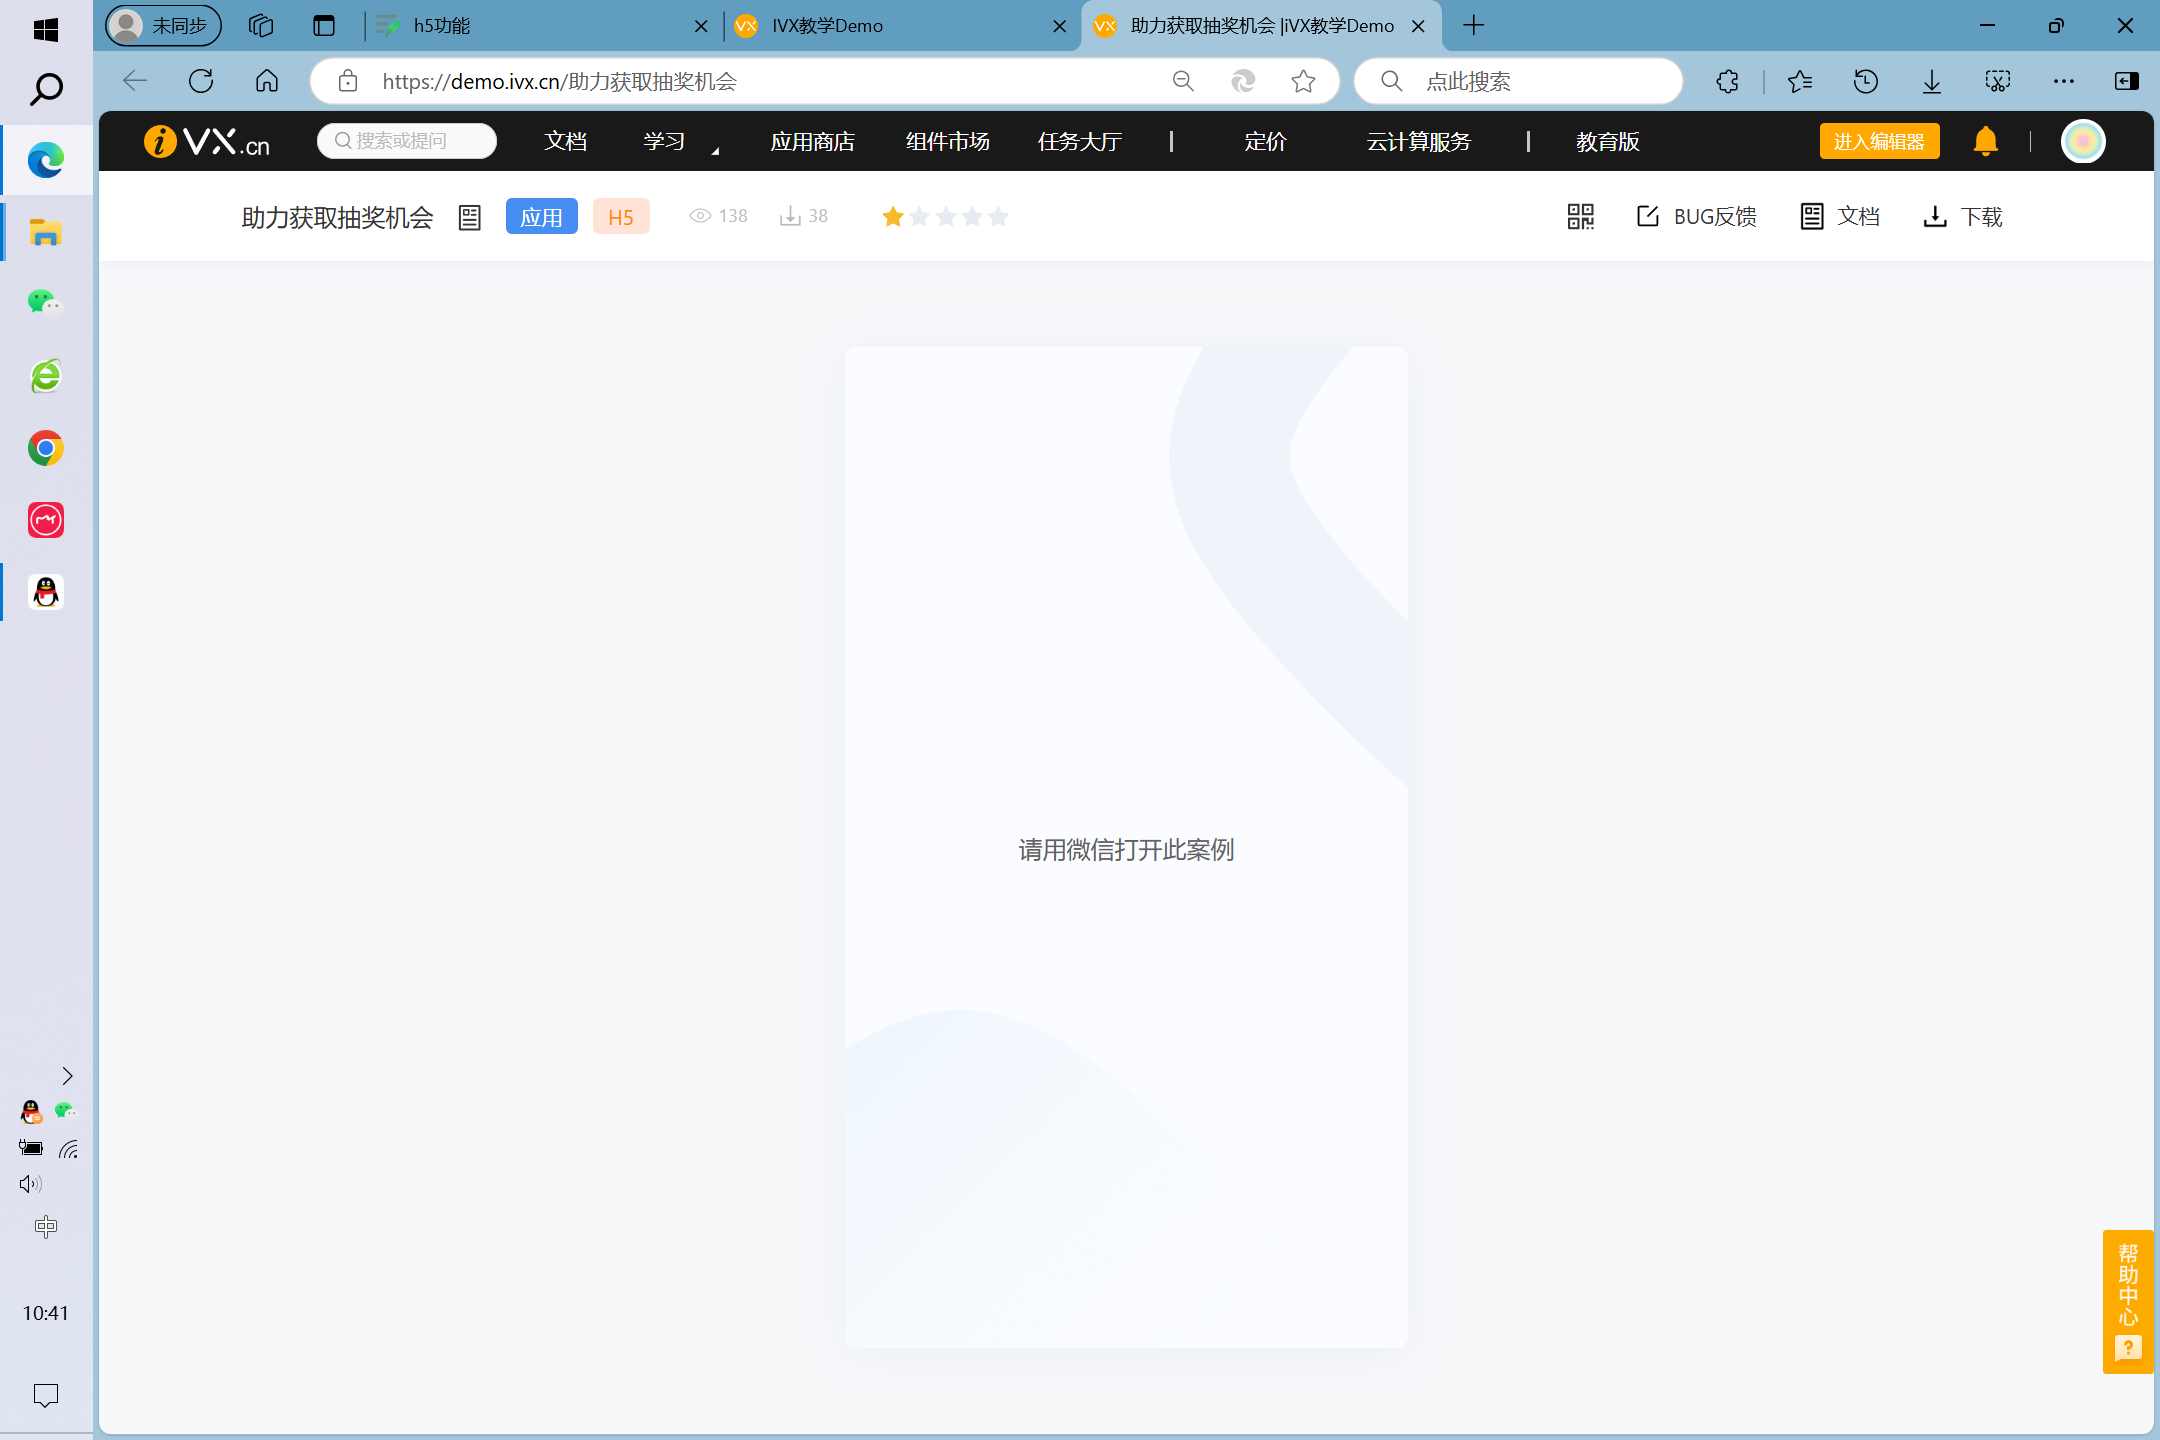The image size is (2160, 1440).
Task: Open browser history icon
Action: point(1866,81)
